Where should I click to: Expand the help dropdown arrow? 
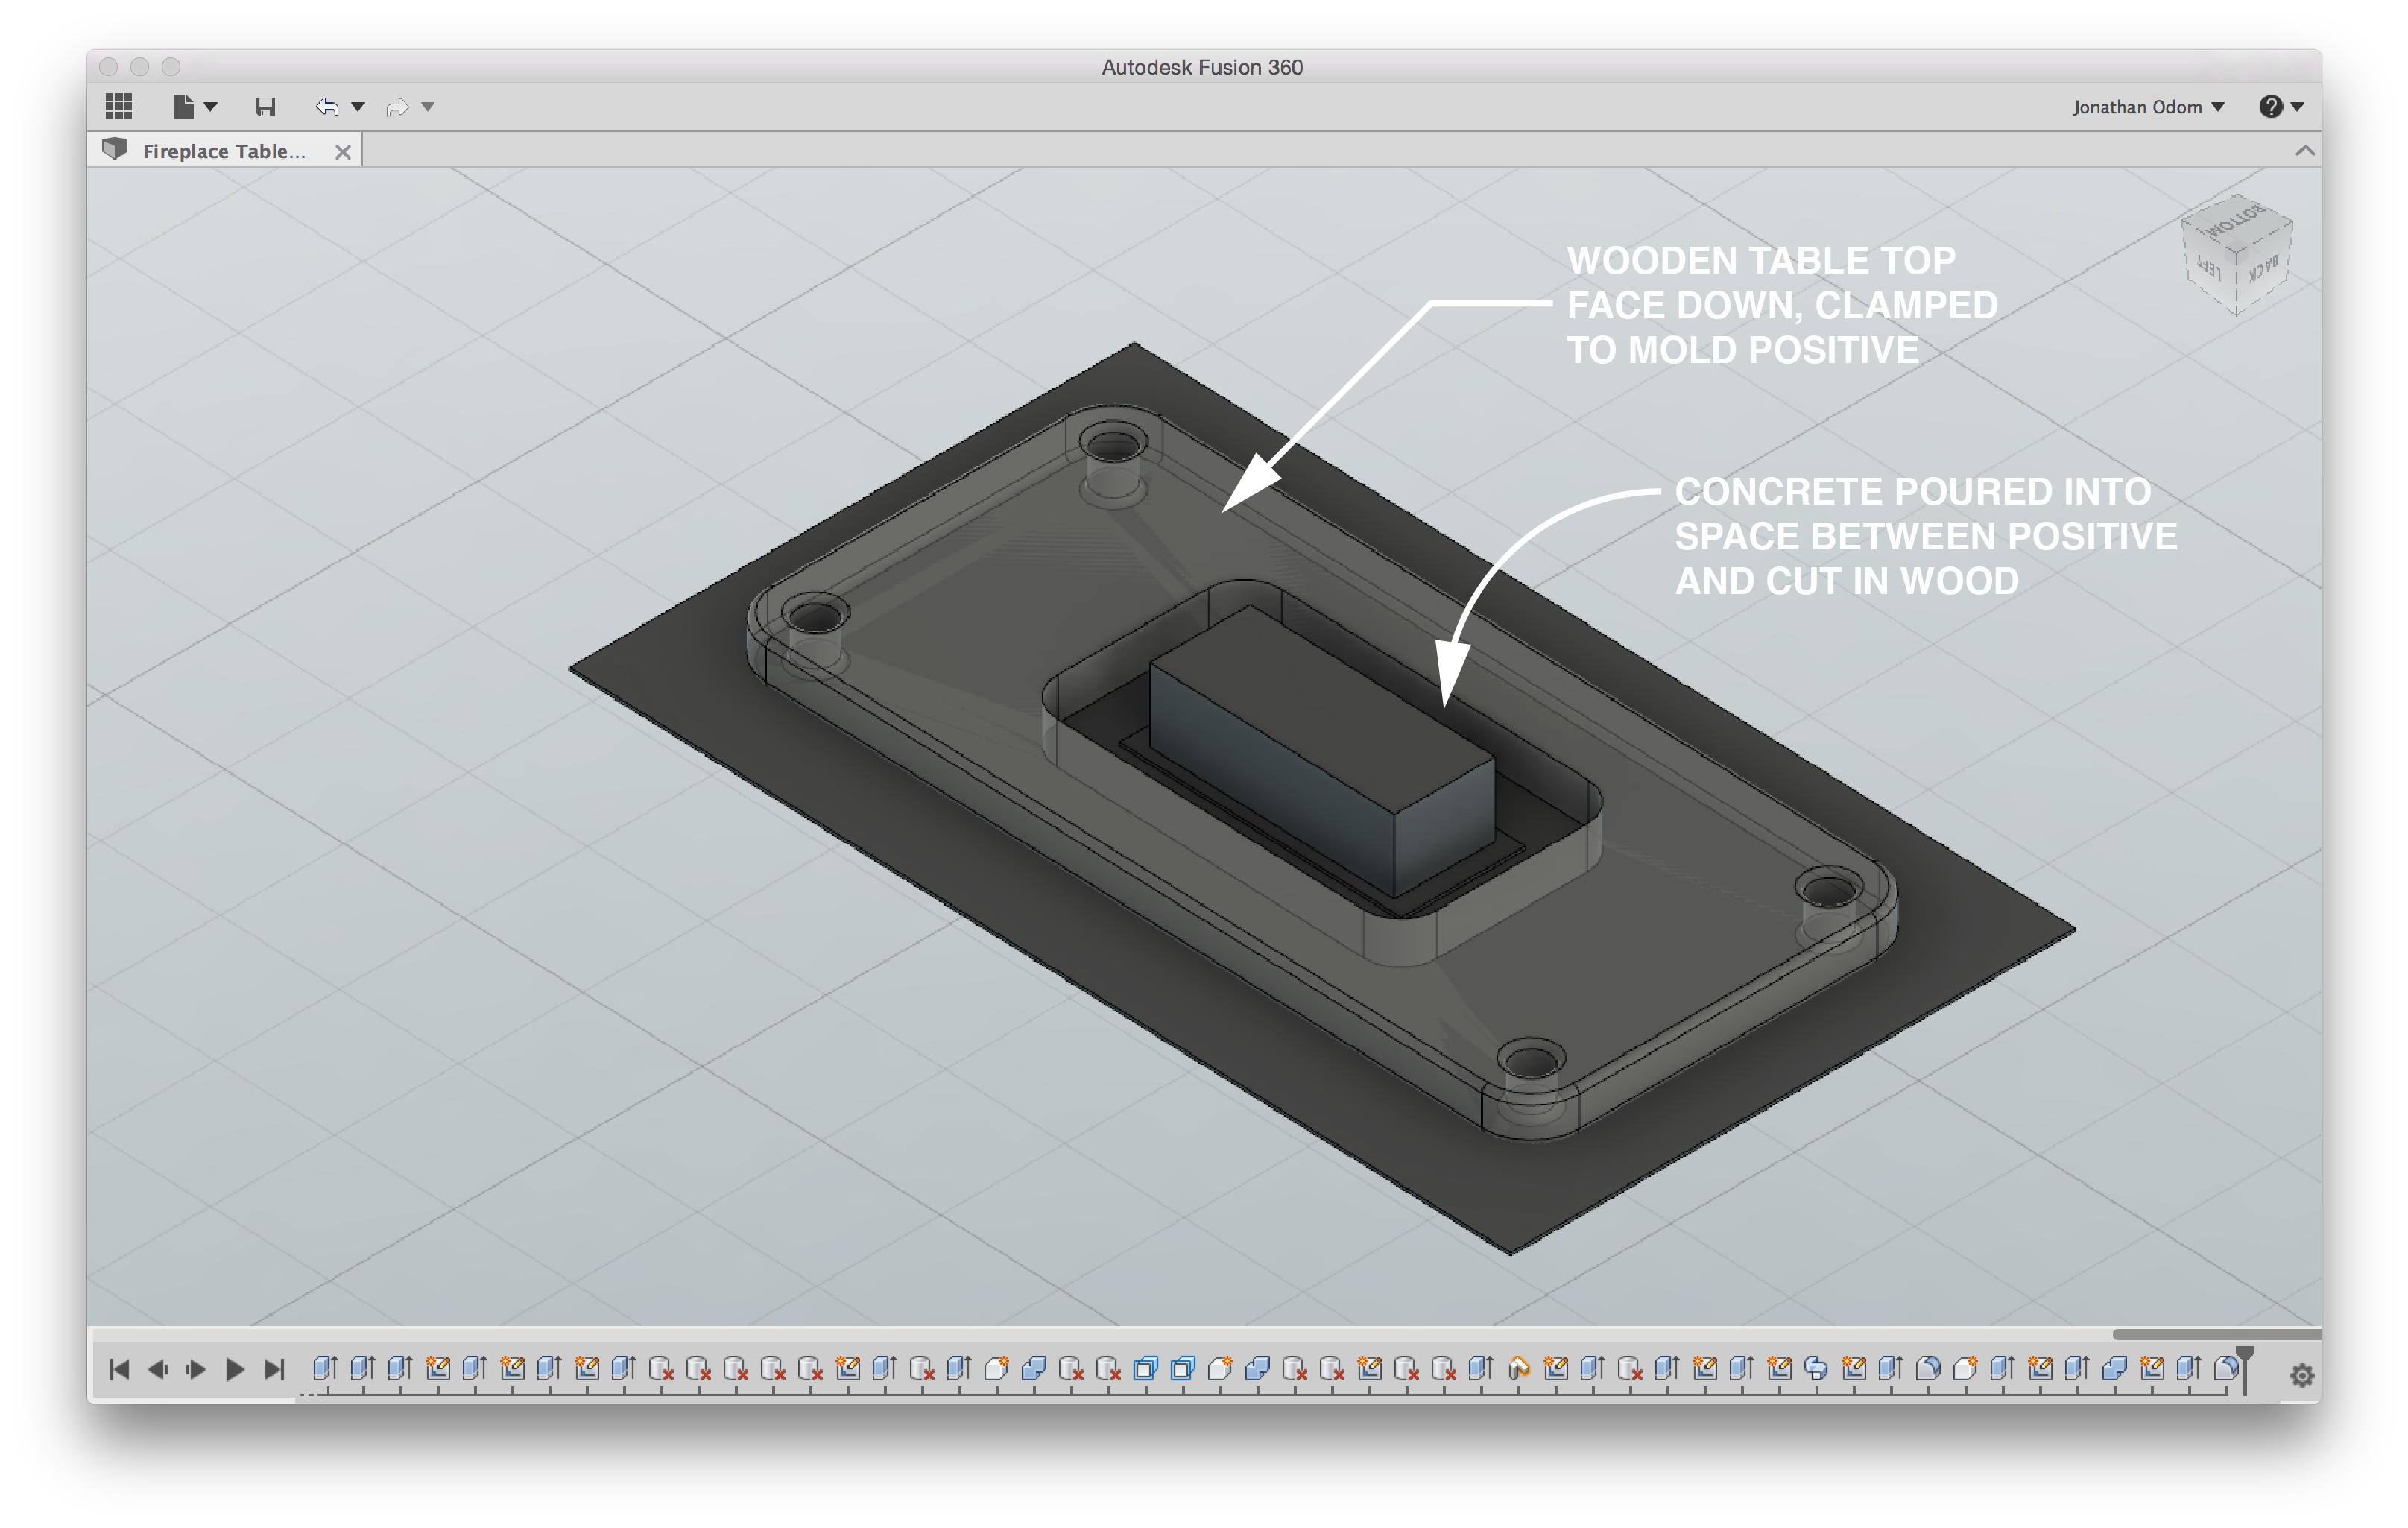tap(2297, 107)
